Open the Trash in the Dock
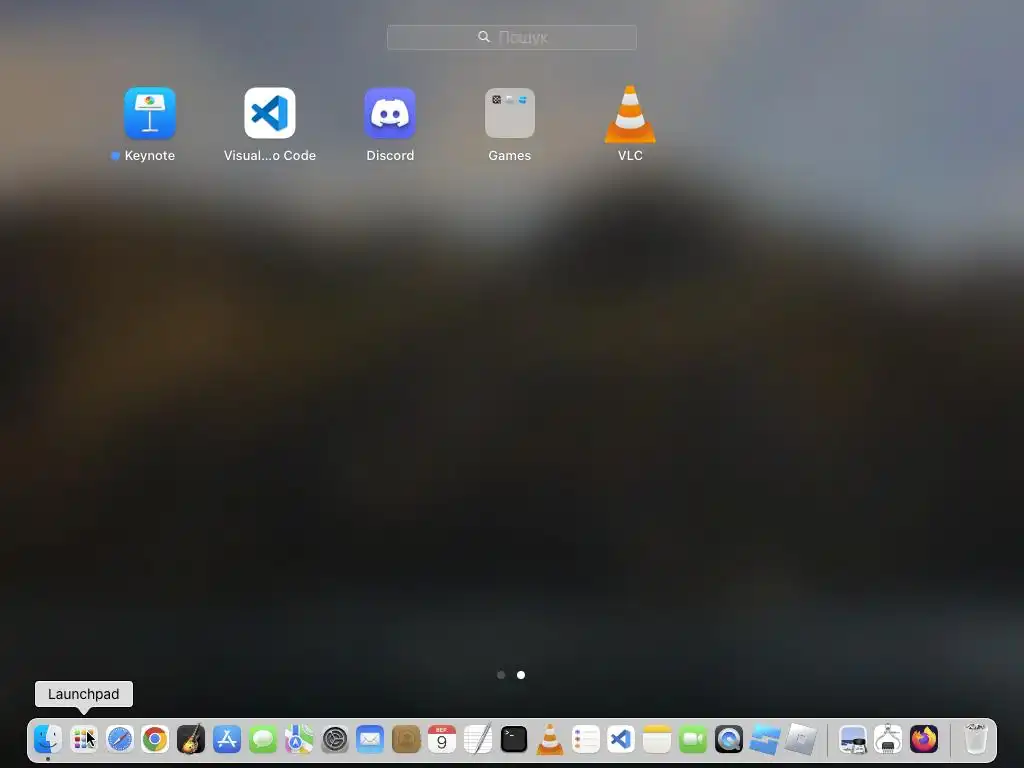Viewport: 1024px width, 768px height. (x=976, y=739)
